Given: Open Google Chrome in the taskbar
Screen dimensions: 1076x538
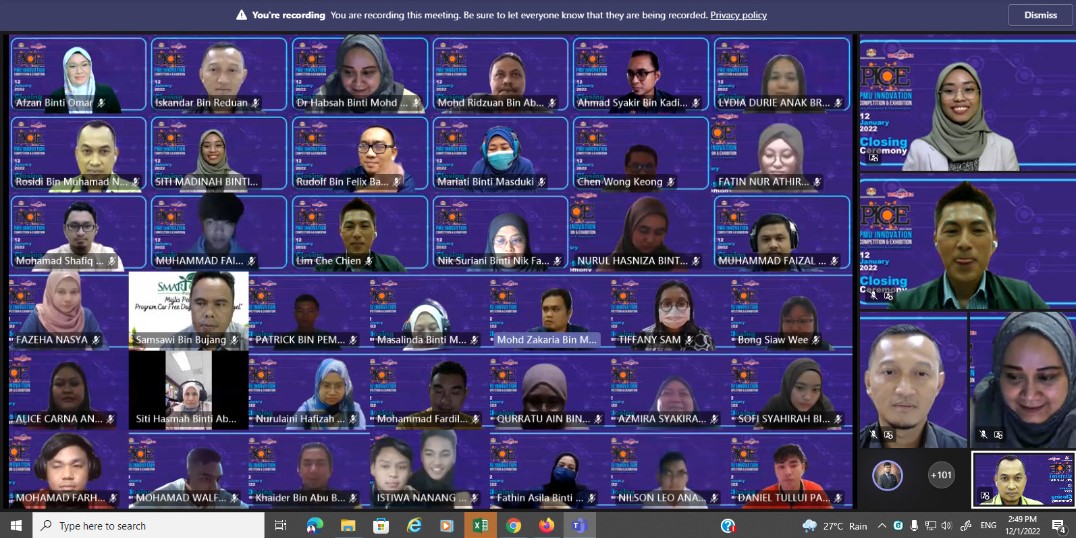Looking at the screenshot, I should click(x=513, y=525).
